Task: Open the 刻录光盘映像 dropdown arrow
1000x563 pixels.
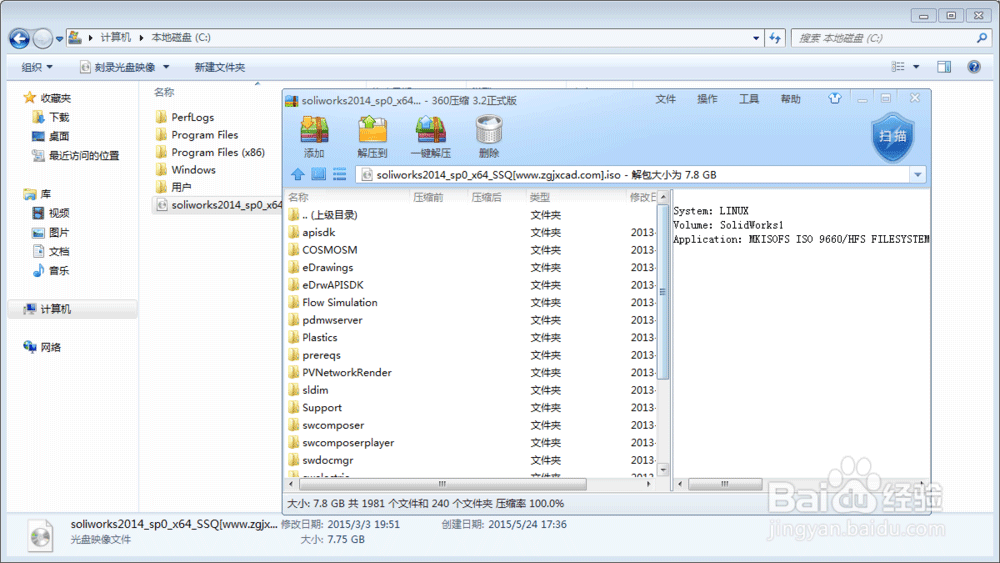Action: click(x=166, y=67)
